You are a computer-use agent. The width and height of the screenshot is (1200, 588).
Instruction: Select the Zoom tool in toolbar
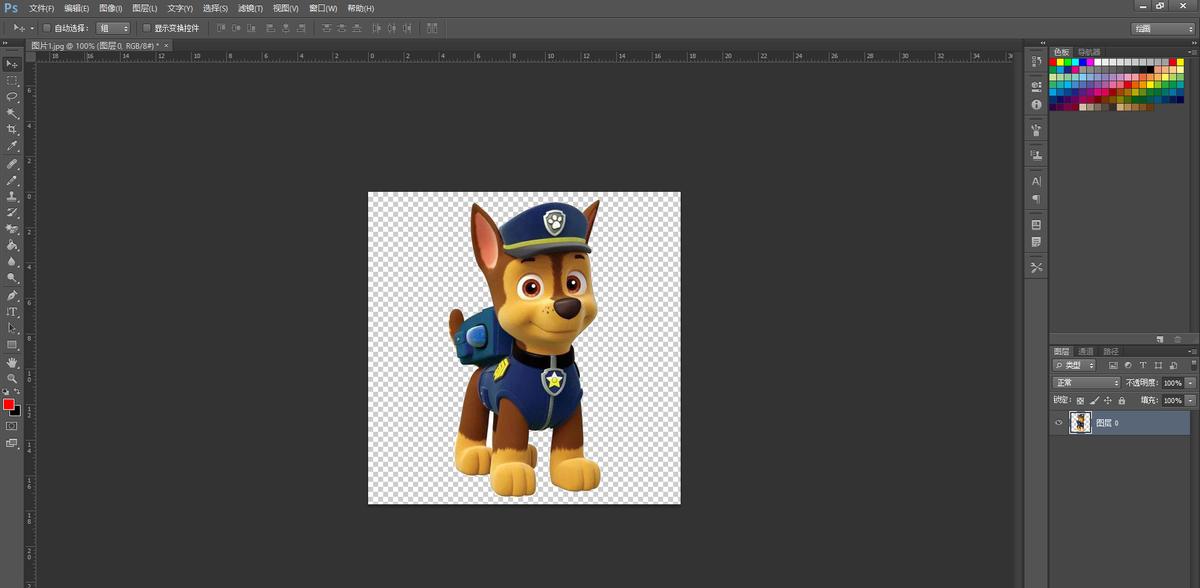tap(12, 379)
